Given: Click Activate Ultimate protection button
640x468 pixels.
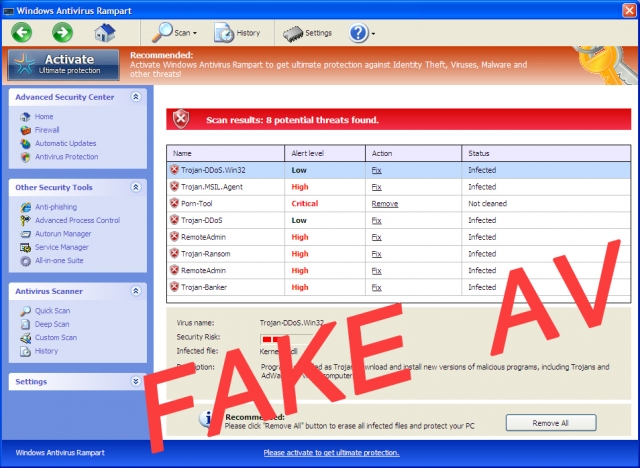Looking at the screenshot, I should (x=64, y=64).
